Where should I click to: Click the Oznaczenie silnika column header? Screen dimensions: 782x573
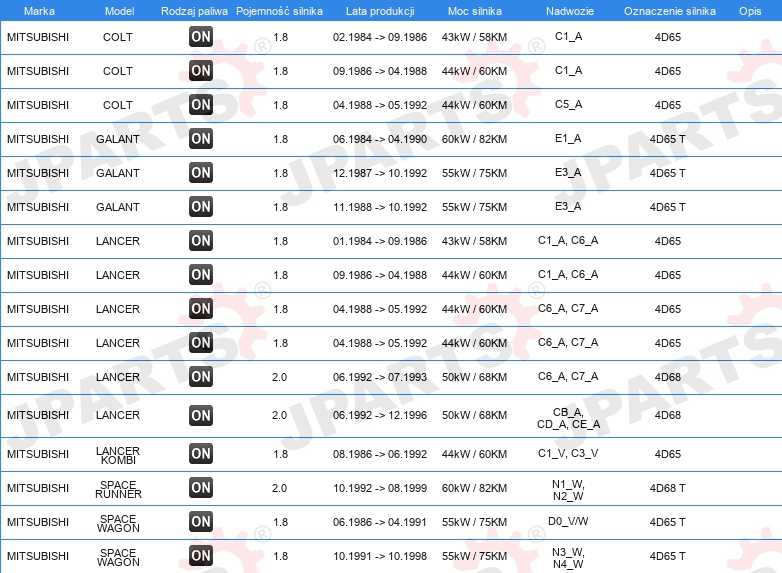click(x=670, y=11)
